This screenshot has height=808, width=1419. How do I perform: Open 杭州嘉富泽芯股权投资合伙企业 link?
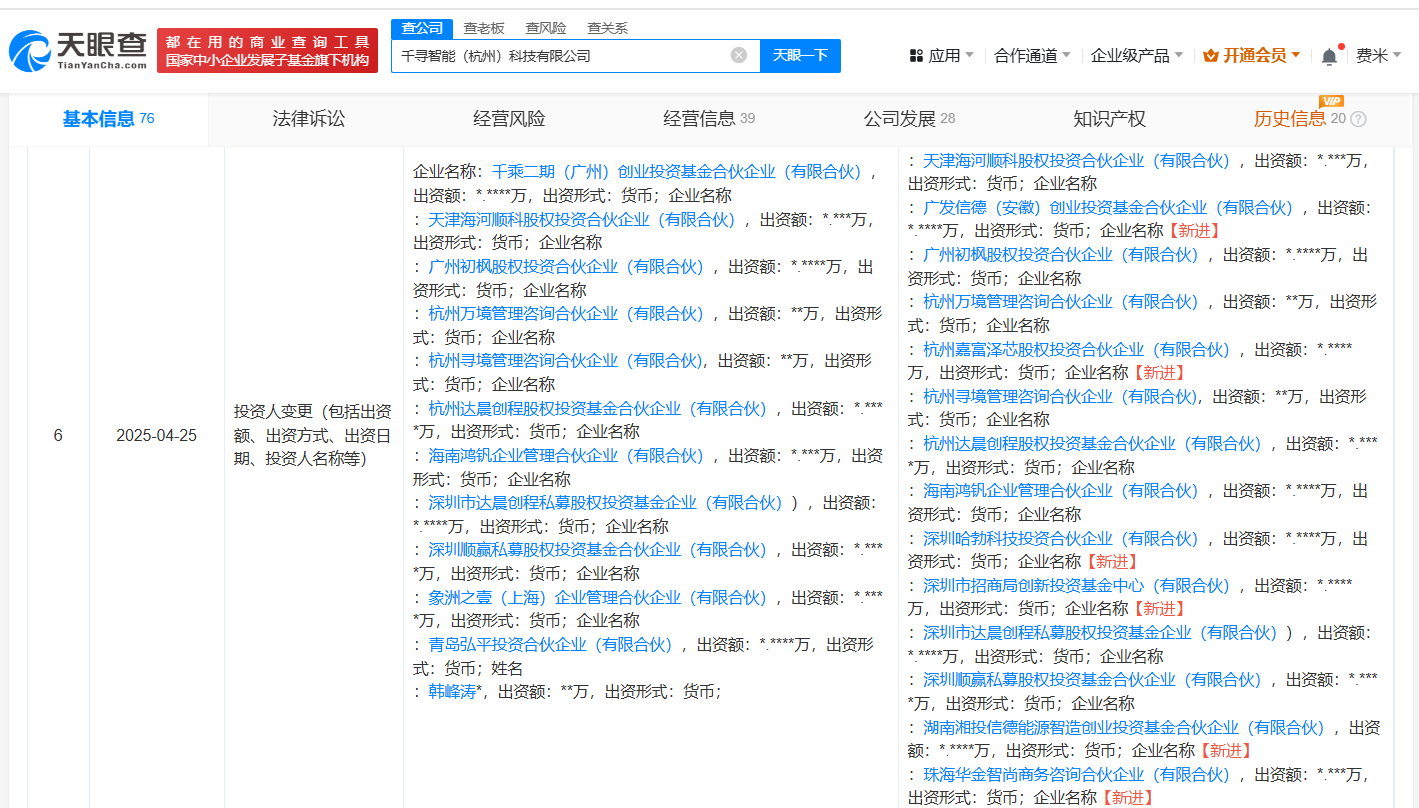click(1076, 350)
